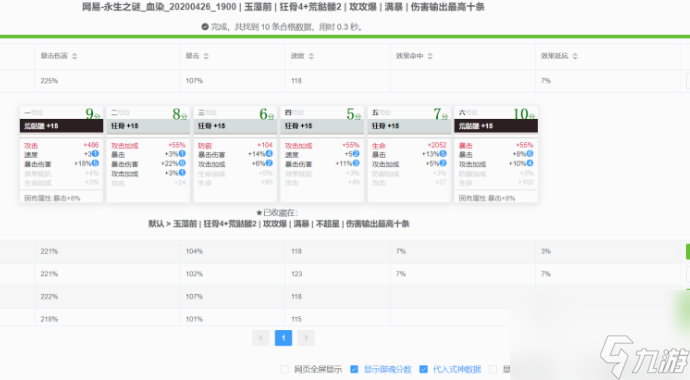The width and height of the screenshot is (690, 380).
Task: Click upgrade badge next to 暴击伤害 +22%
Action: pos(182,163)
